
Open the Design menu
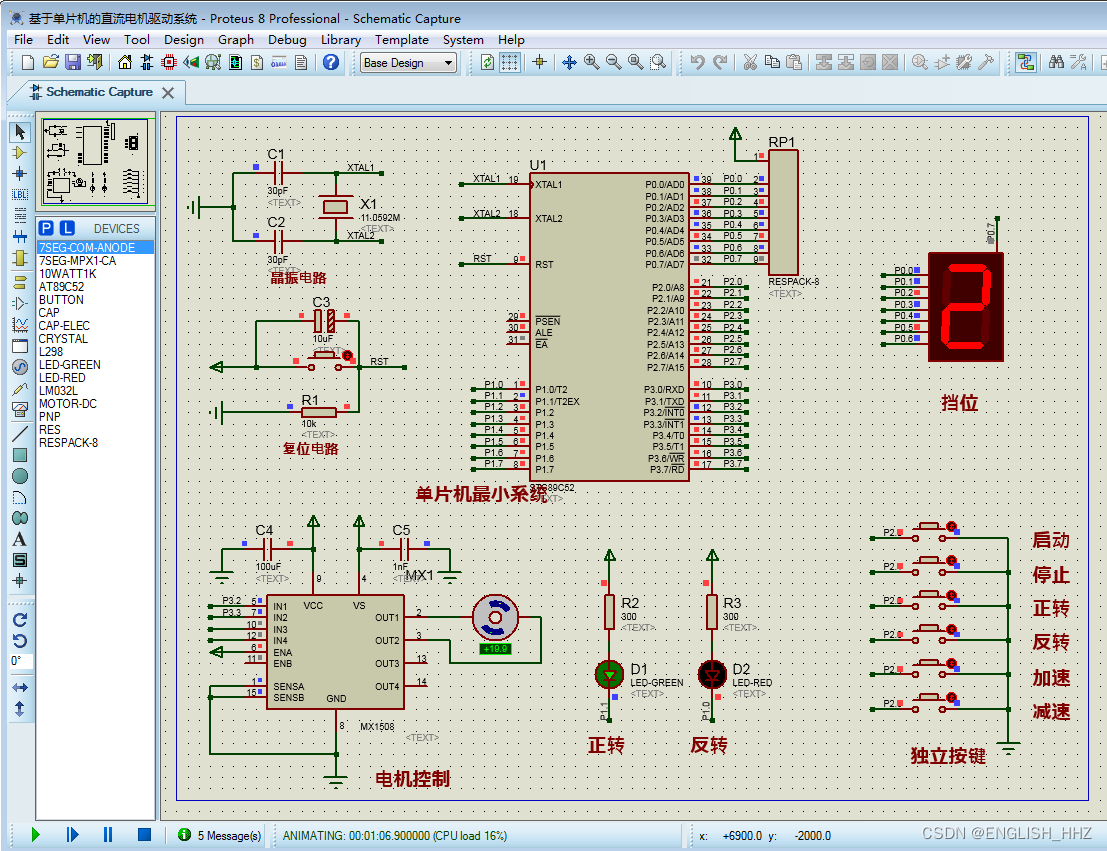click(x=184, y=40)
